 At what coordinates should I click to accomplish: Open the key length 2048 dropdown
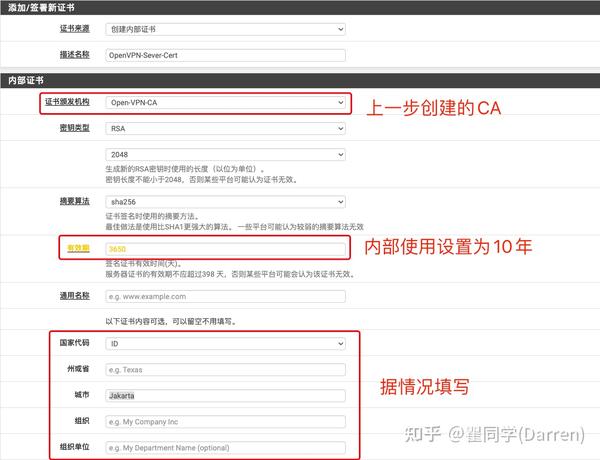(225, 155)
